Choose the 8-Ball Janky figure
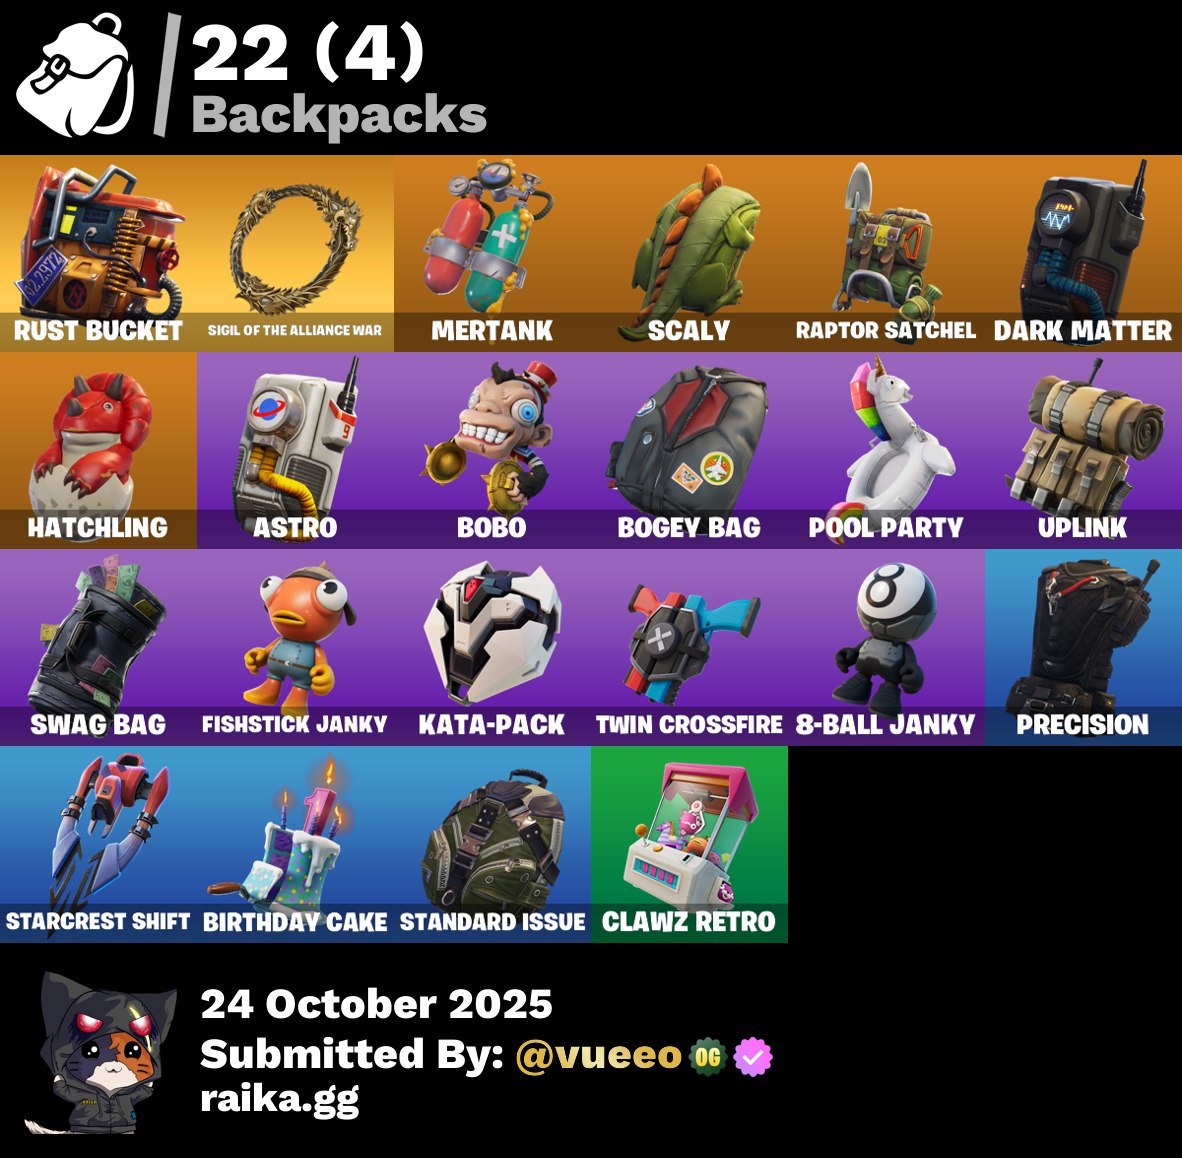The image size is (1182, 1158). [x=886, y=648]
